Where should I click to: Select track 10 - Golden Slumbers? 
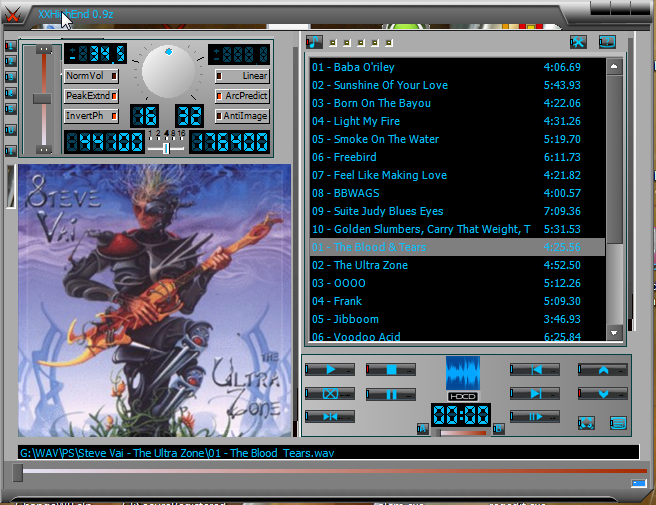click(457, 229)
